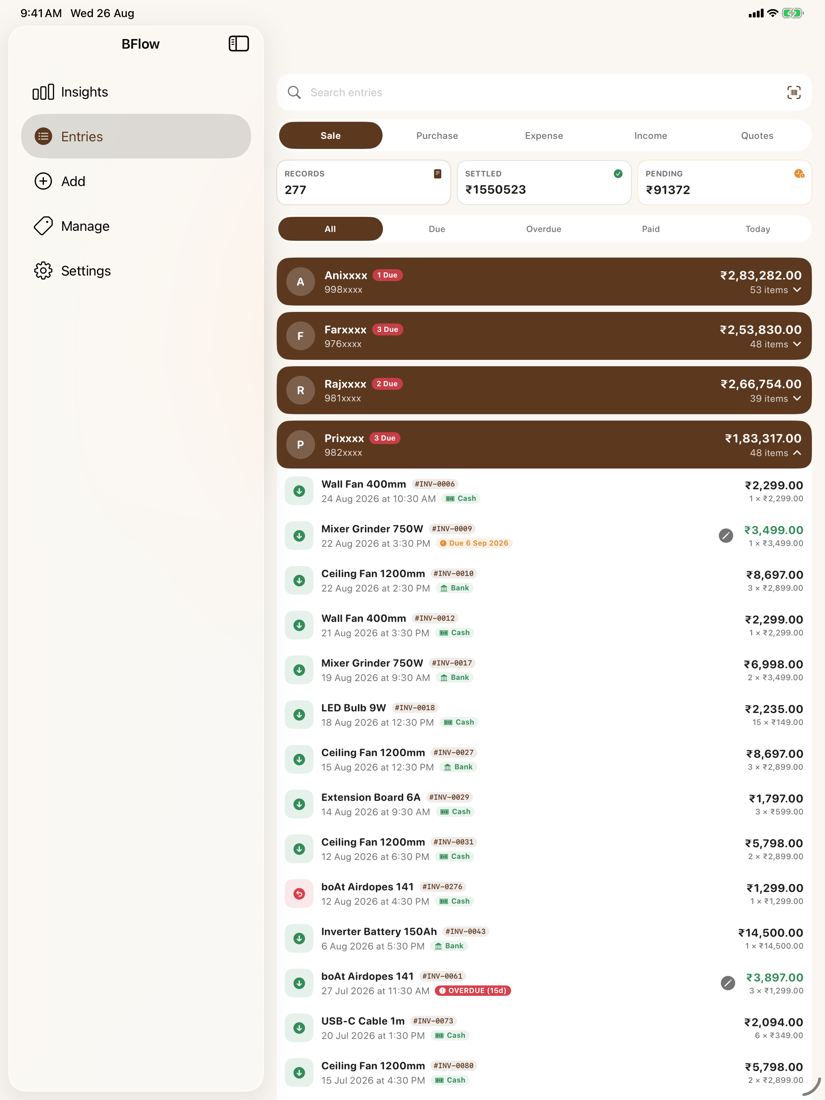Viewport: 825px width, 1100px height.
Task: Click the Records card notebook icon
Action: 437,173
